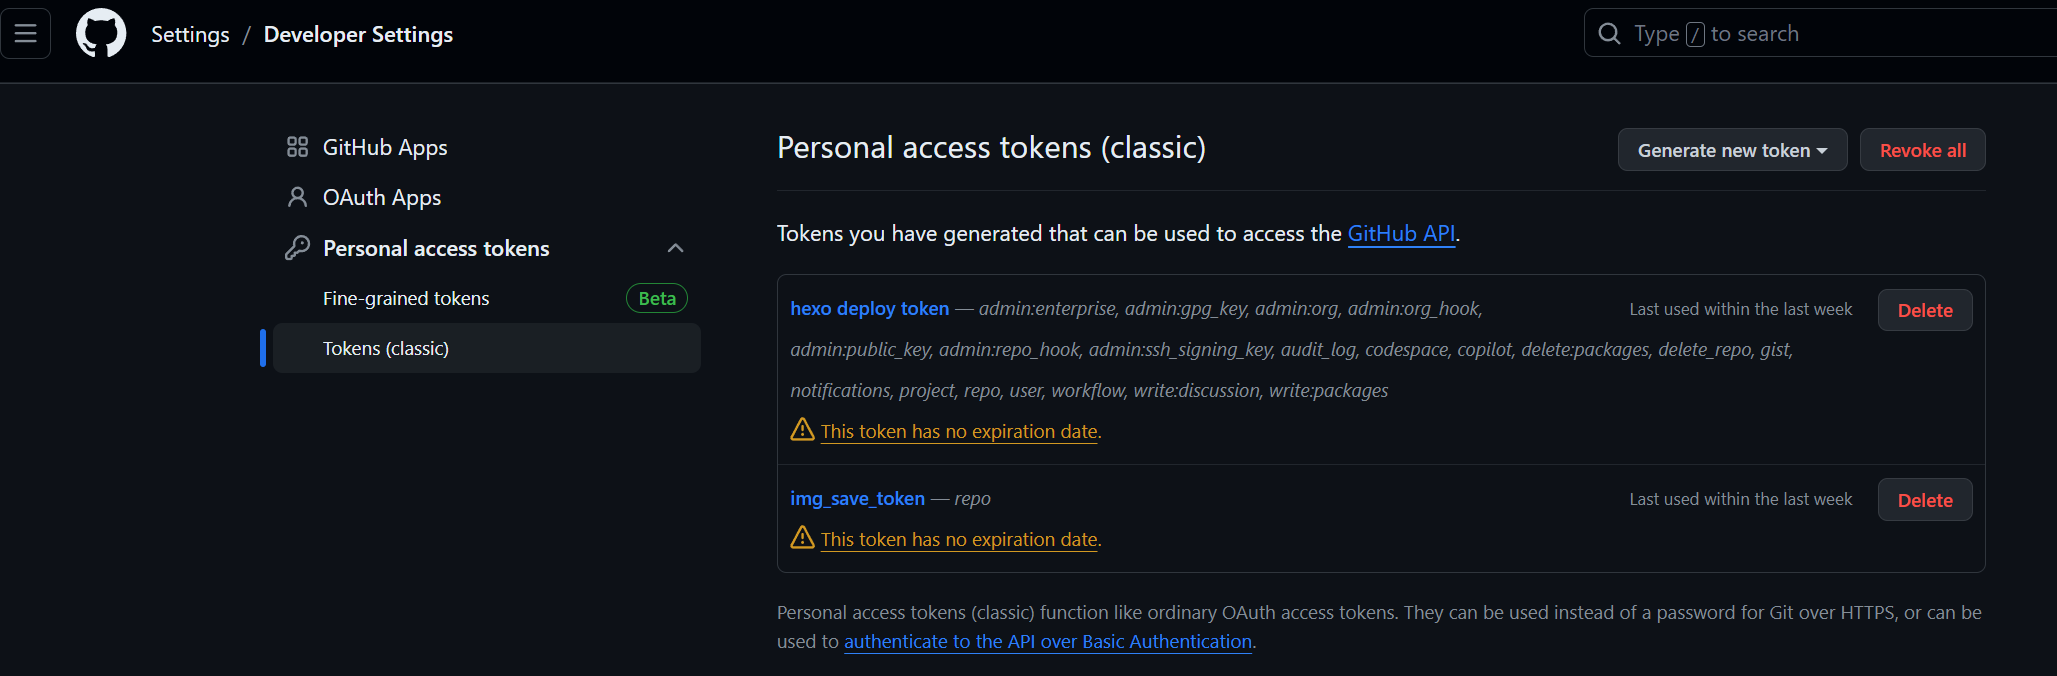Delete the hexo deploy token
This screenshot has height=676, width=2057.
(1924, 310)
